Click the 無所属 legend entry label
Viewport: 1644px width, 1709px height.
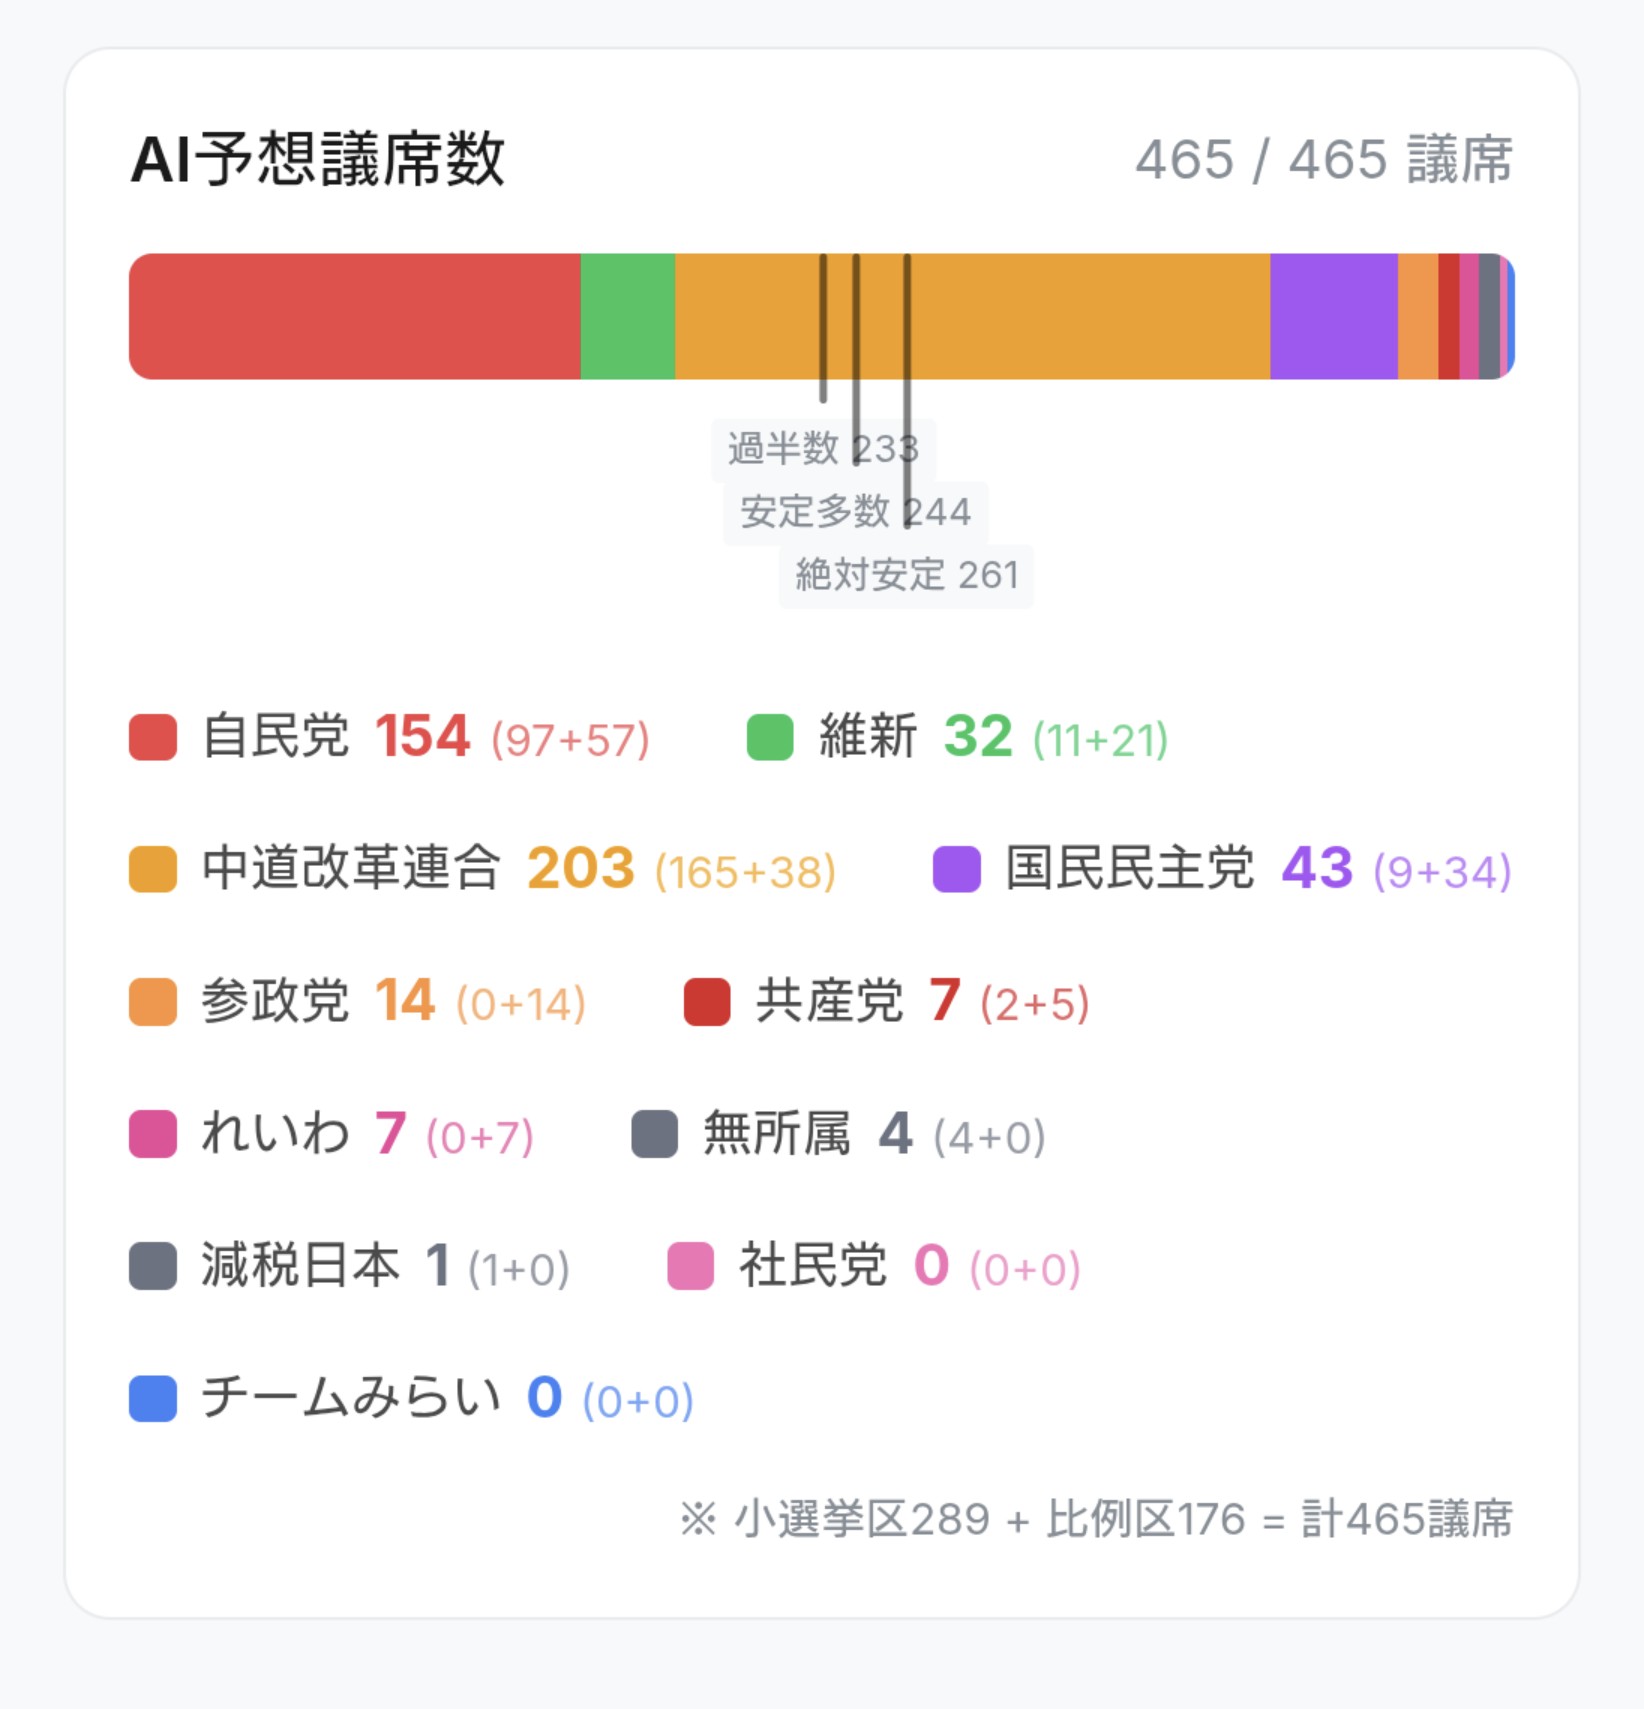[777, 1134]
